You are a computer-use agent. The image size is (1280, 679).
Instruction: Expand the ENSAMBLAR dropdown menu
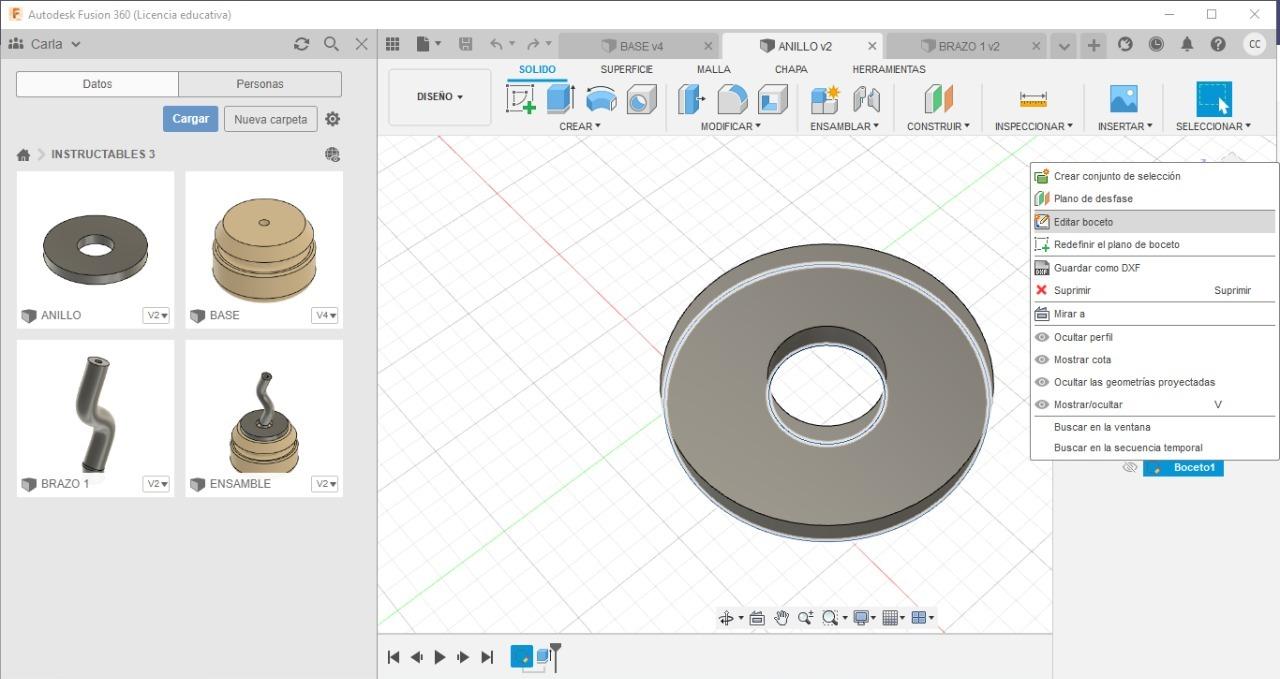[x=844, y=126]
